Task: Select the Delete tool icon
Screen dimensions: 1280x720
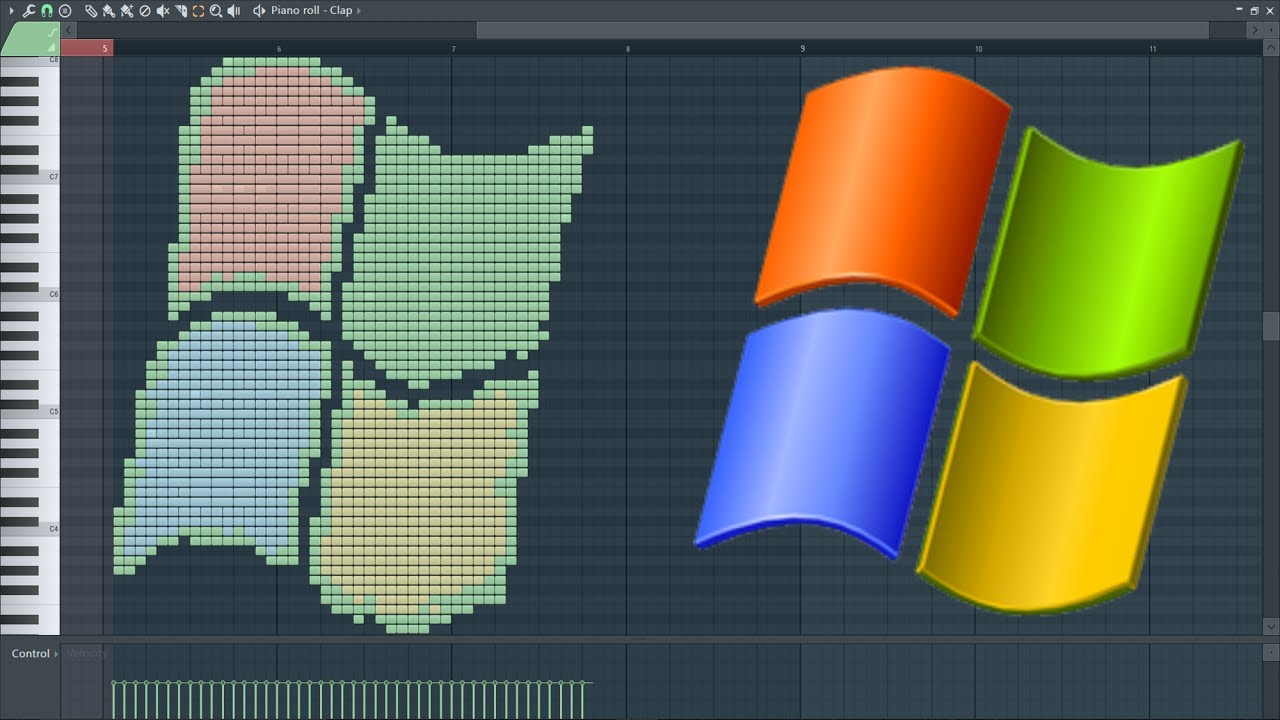Action: click(x=145, y=11)
